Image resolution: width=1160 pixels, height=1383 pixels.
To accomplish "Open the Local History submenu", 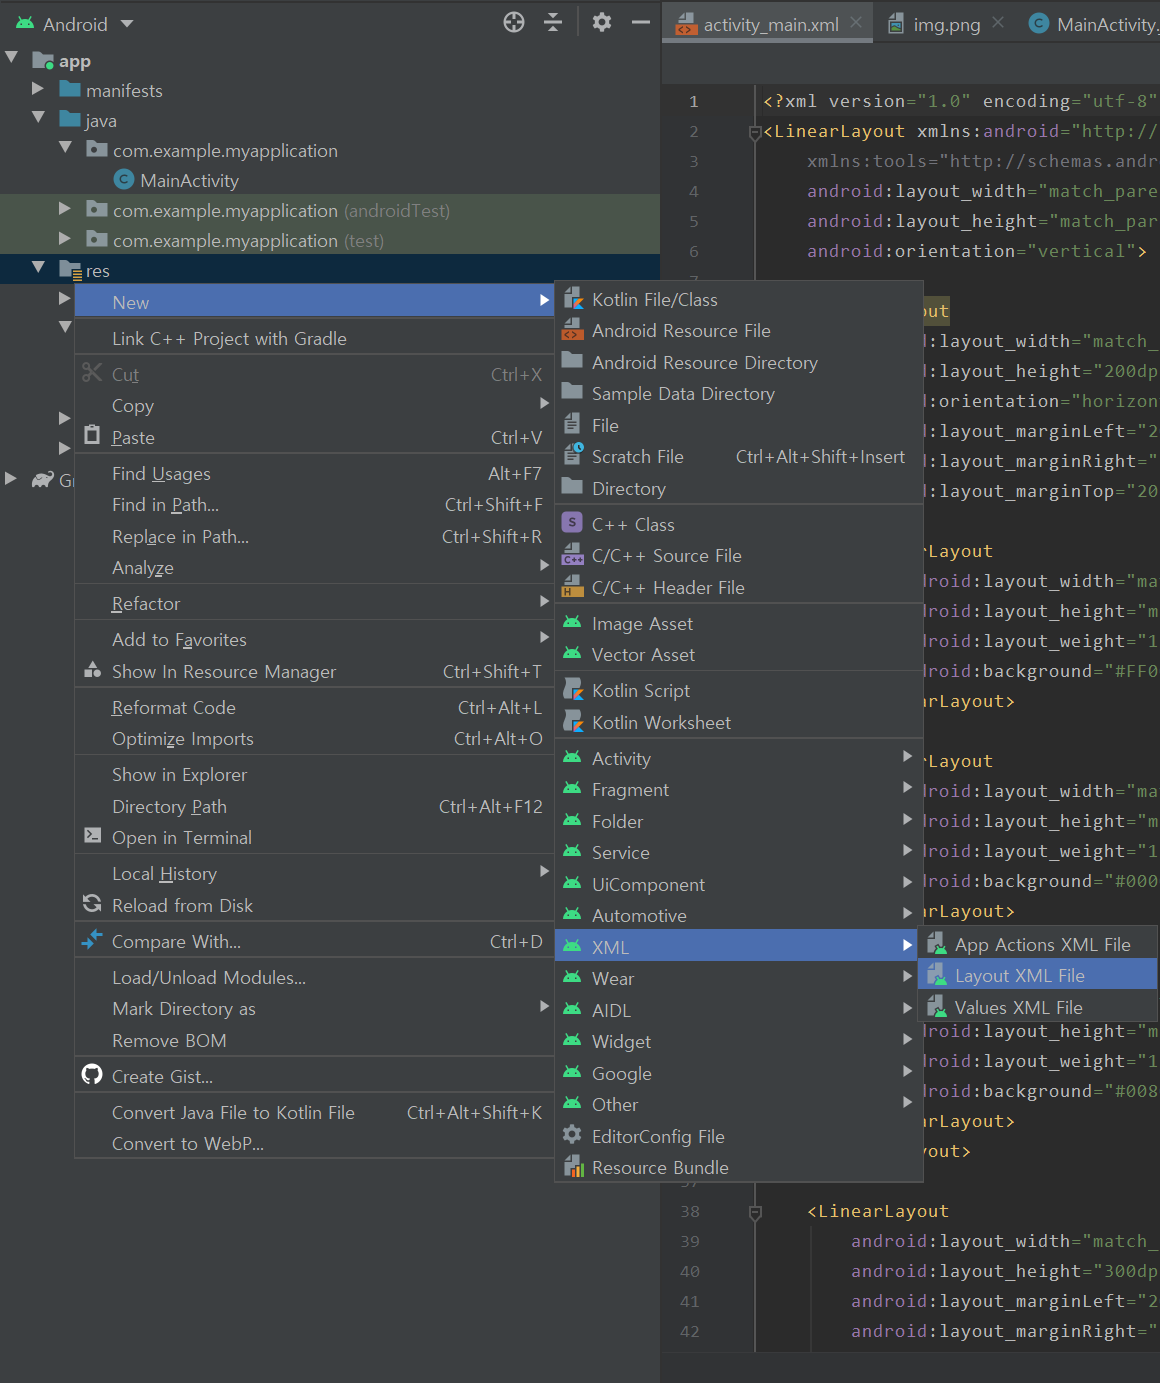I will (x=314, y=874).
